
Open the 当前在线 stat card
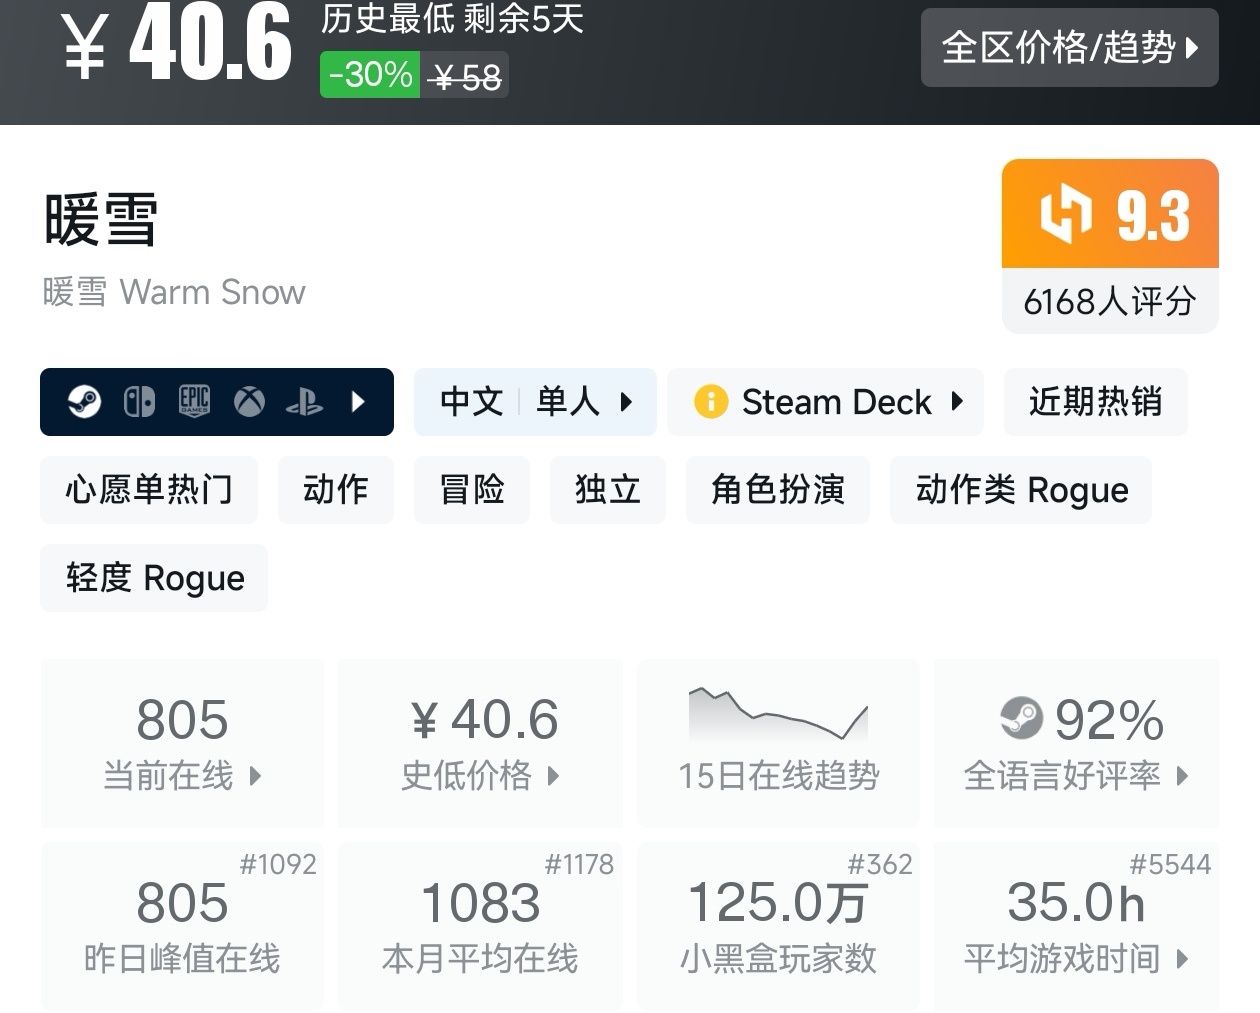[x=182, y=744]
